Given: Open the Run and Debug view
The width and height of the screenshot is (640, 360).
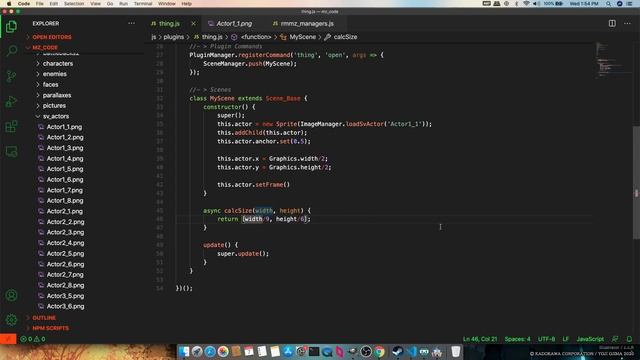Looking at the screenshot, I should (x=11, y=101).
